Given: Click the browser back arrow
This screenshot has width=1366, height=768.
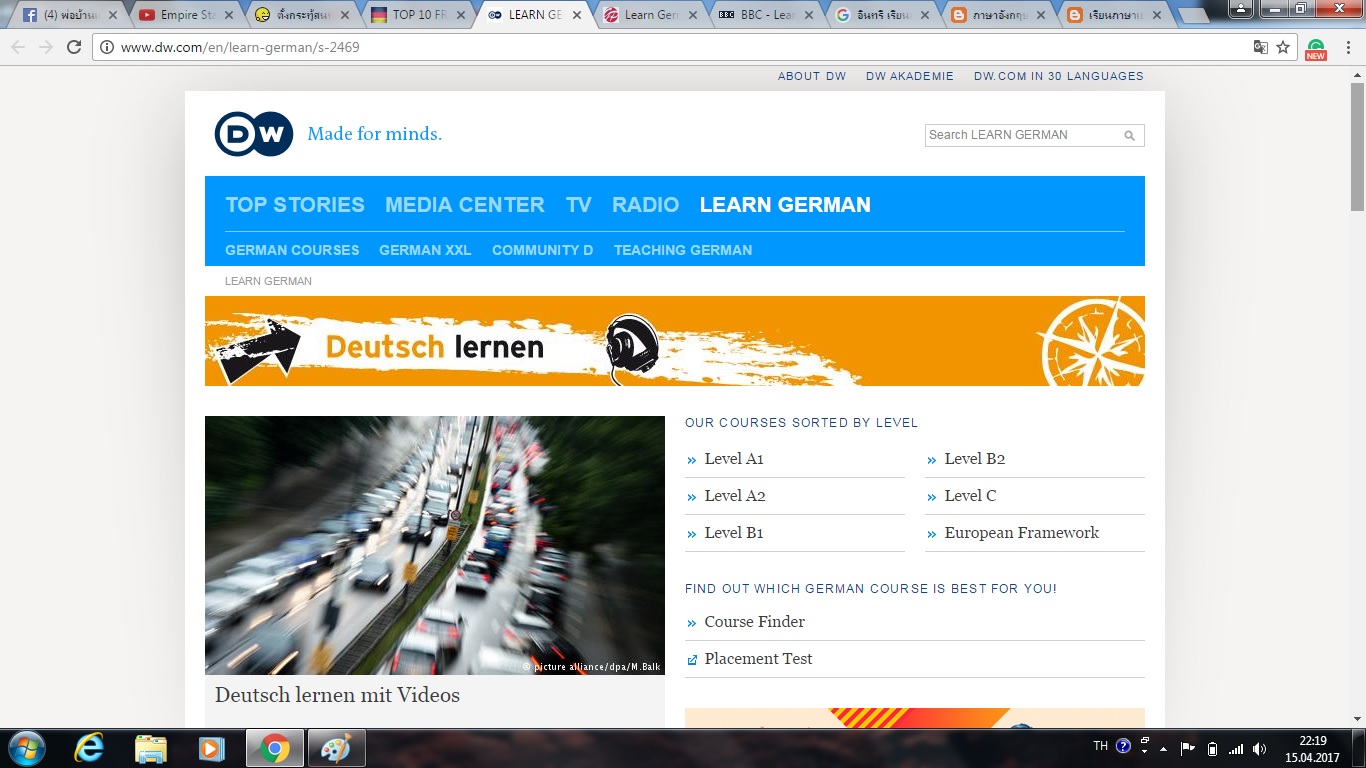Looking at the screenshot, I should [x=18, y=47].
